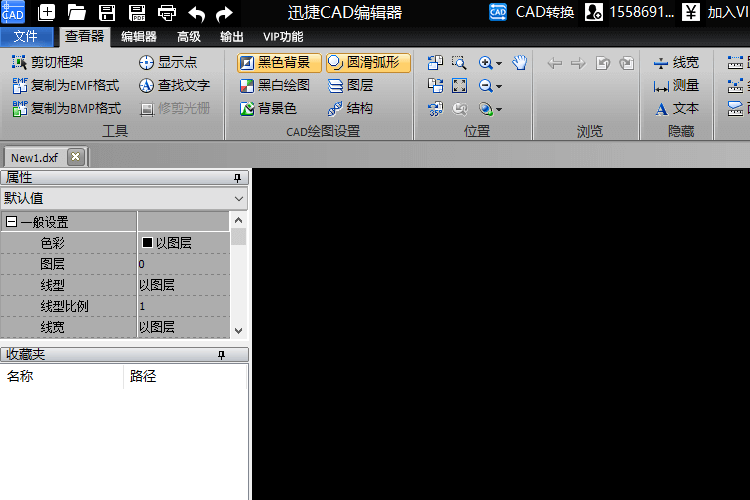Click the rotate 35 degrees icon

(435, 109)
